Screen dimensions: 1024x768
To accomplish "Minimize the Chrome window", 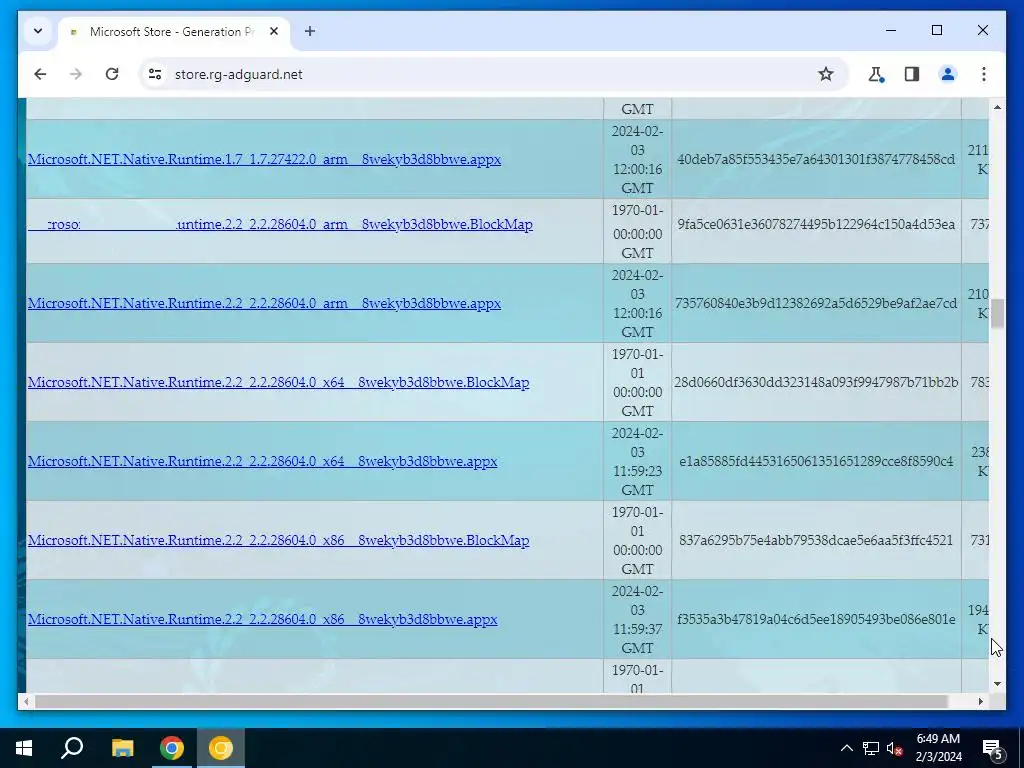I will [891, 30].
